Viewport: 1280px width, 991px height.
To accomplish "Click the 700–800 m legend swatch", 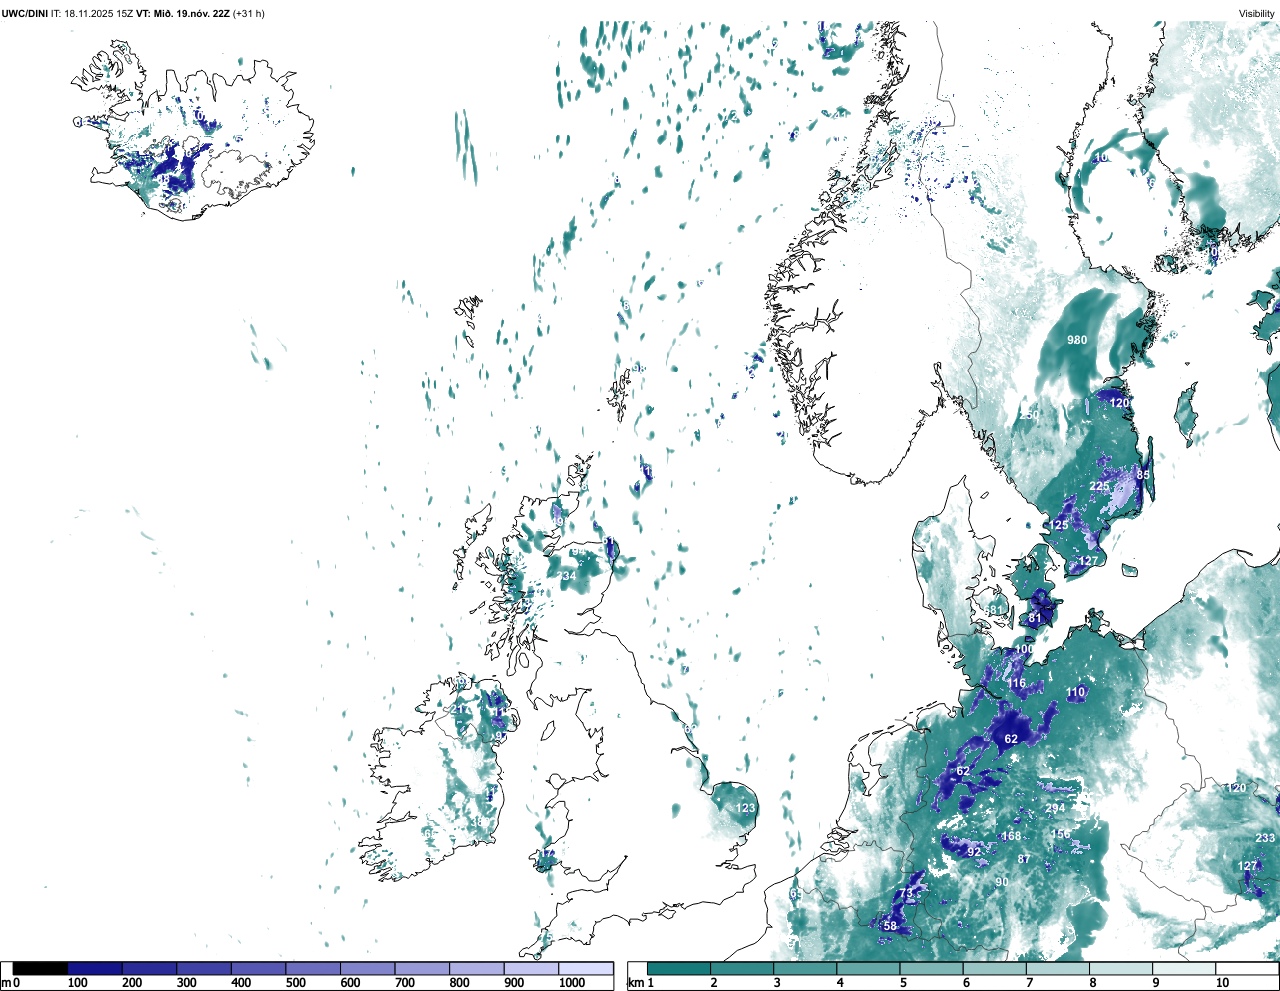I will 422,968.
